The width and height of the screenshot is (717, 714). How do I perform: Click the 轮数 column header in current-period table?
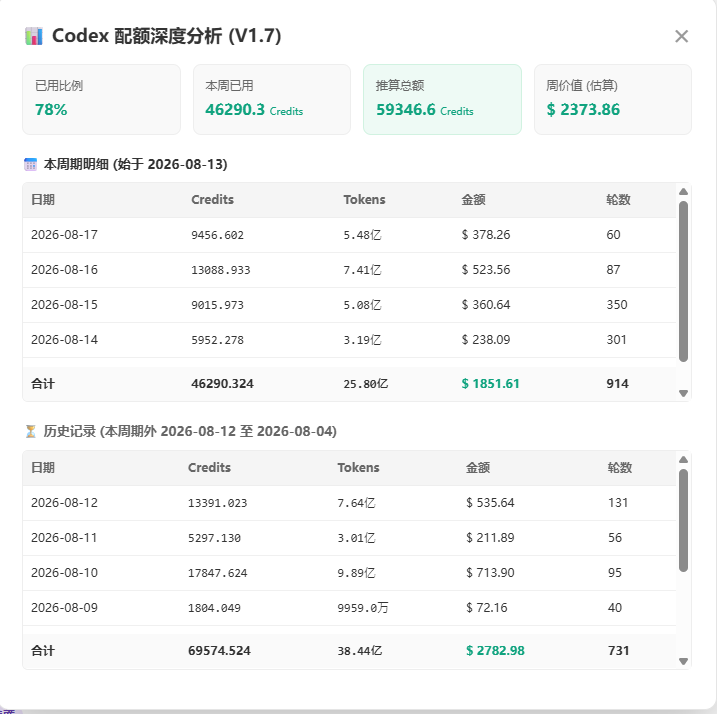(618, 199)
